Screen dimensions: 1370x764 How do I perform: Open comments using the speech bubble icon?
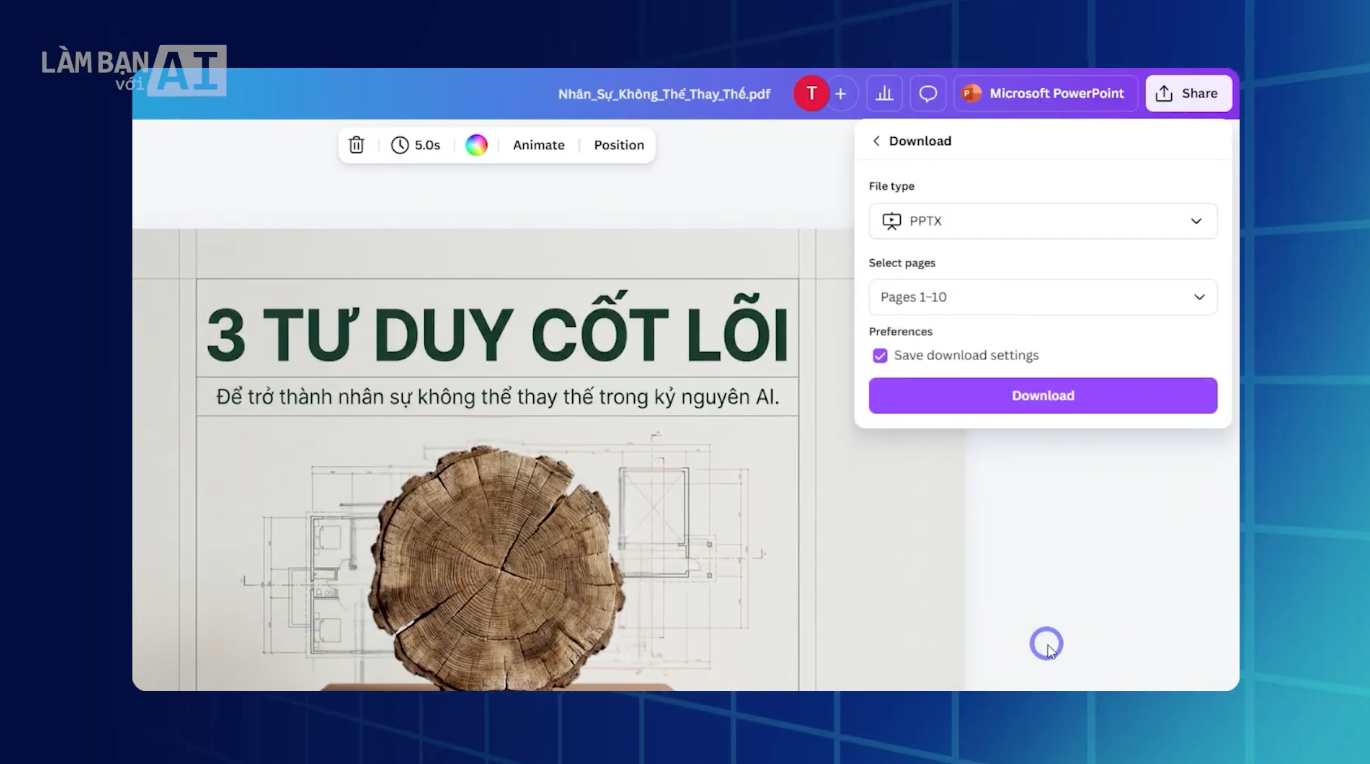(927, 93)
